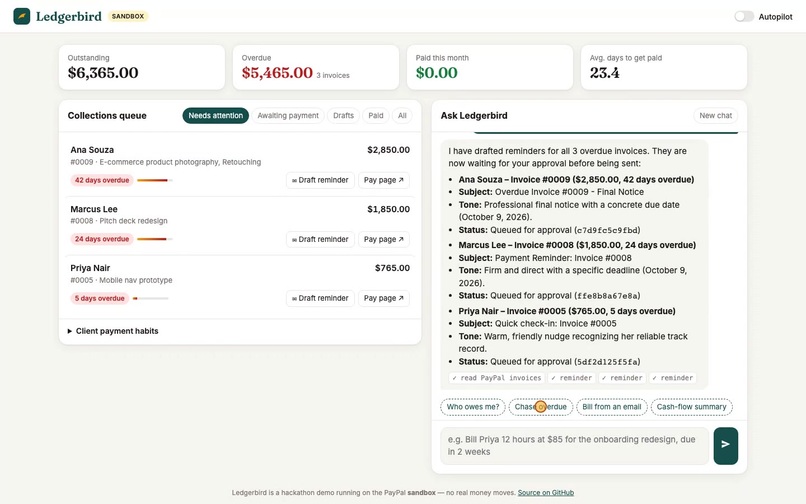Click the Marcus Lee client name in queue
The image size is (806, 504).
point(94,209)
